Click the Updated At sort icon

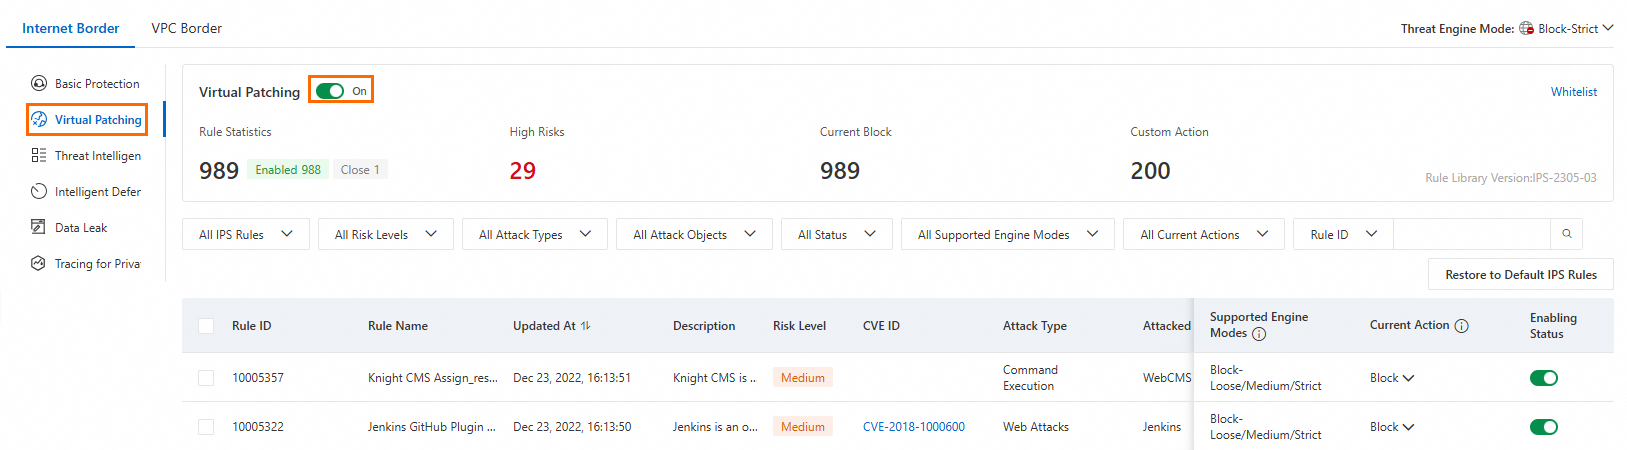point(586,325)
